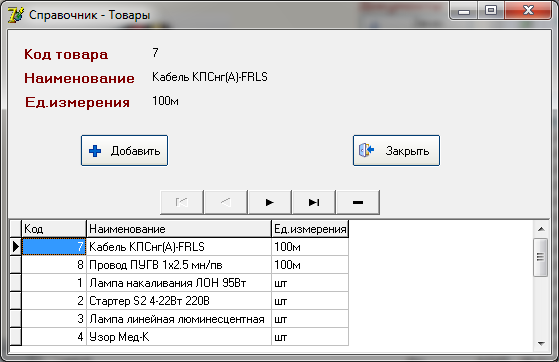Select code cell with value 8
The width and height of the screenshot is (559, 362).
click(x=54, y=265)
